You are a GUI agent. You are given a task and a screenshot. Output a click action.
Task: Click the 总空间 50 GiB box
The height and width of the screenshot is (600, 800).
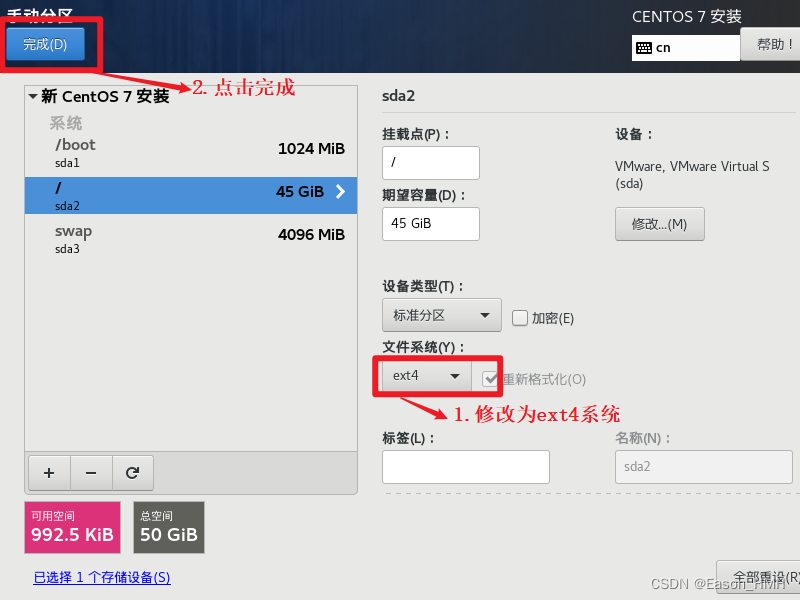(169, 528)
